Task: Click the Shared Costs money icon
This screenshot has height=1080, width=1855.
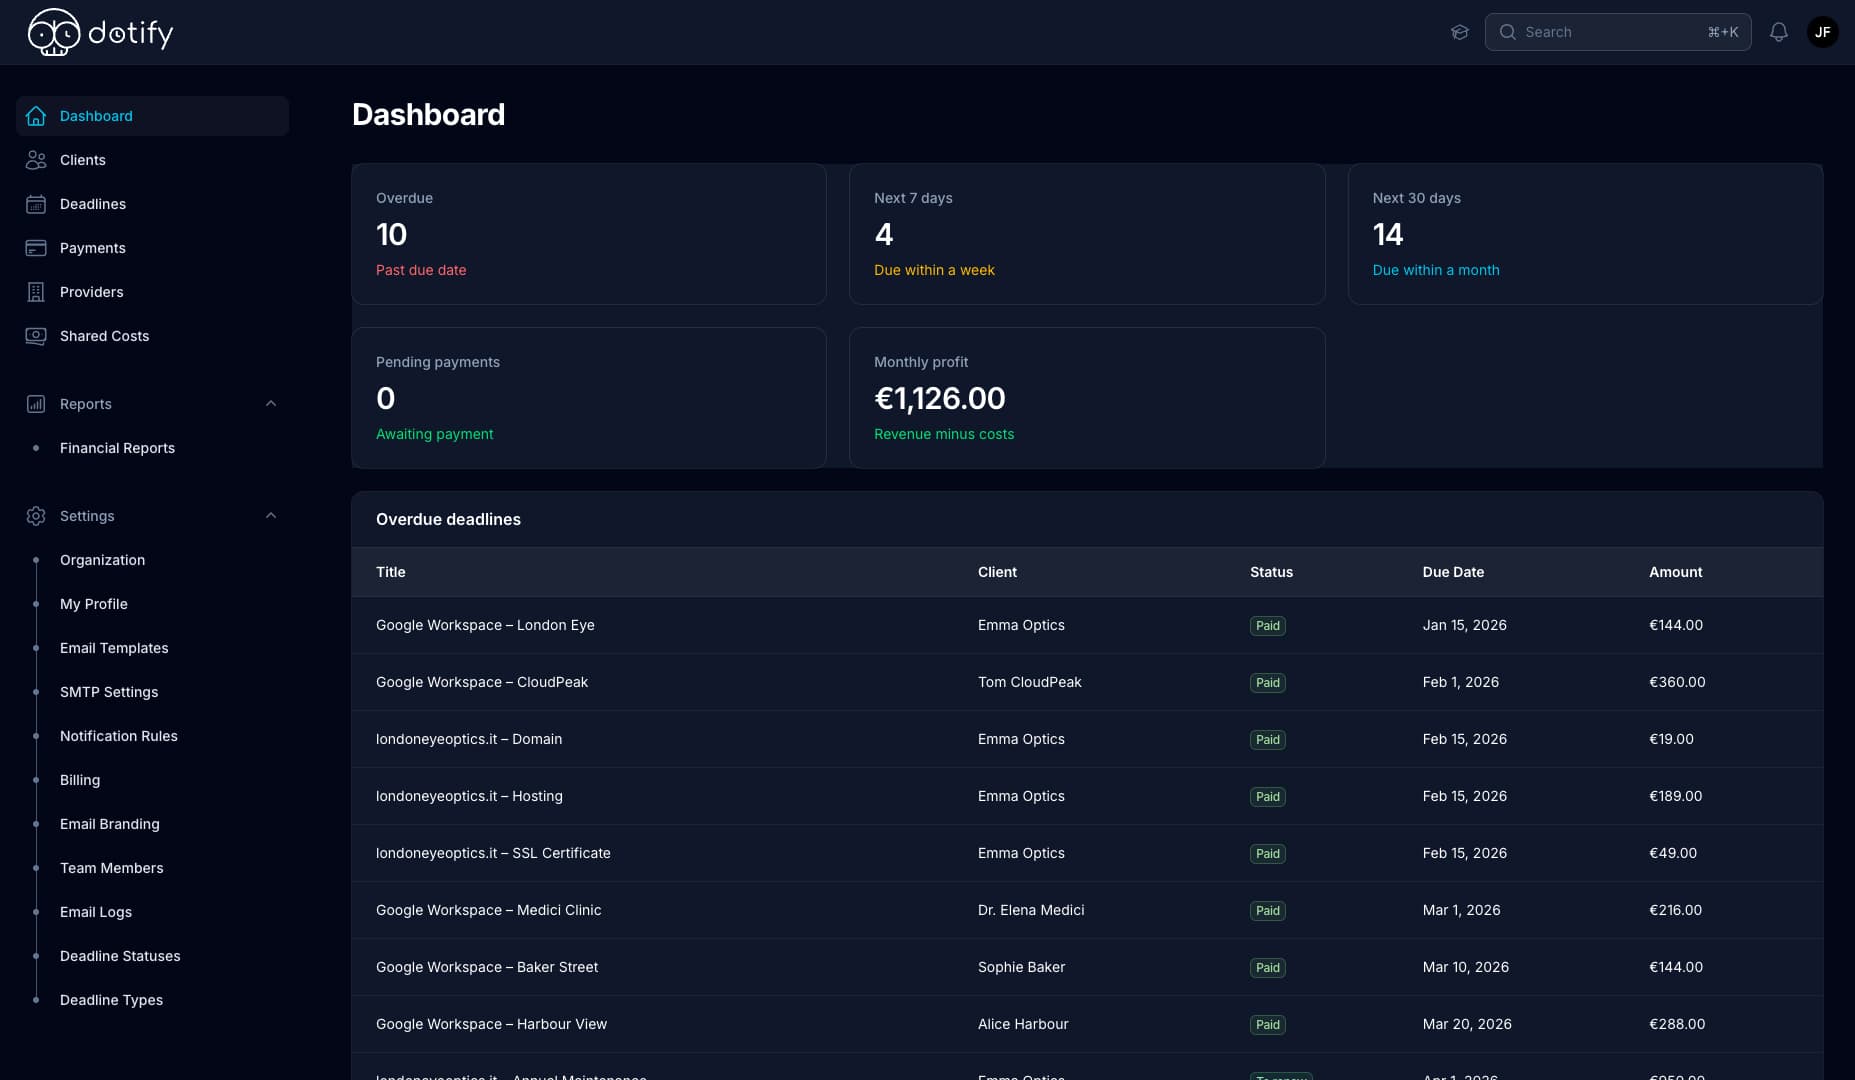Action: [36, 336]
